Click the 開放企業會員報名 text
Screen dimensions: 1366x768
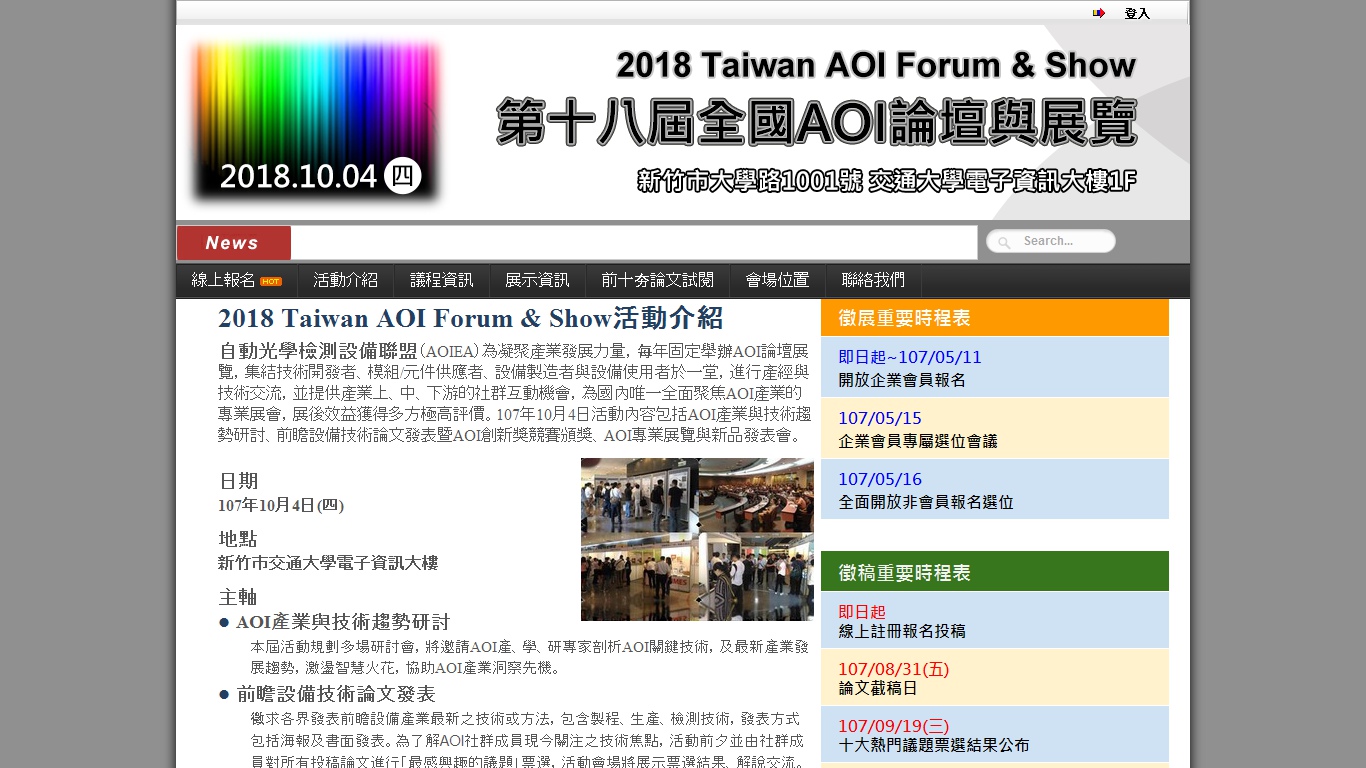902,380
